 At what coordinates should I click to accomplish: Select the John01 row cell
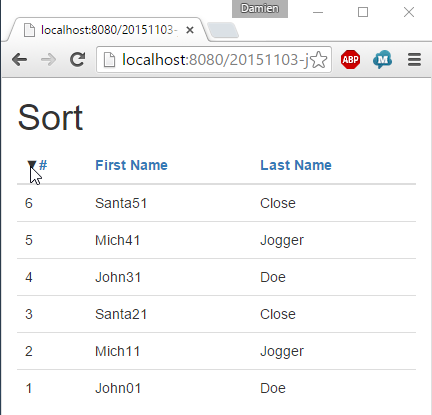click(118, 388)
